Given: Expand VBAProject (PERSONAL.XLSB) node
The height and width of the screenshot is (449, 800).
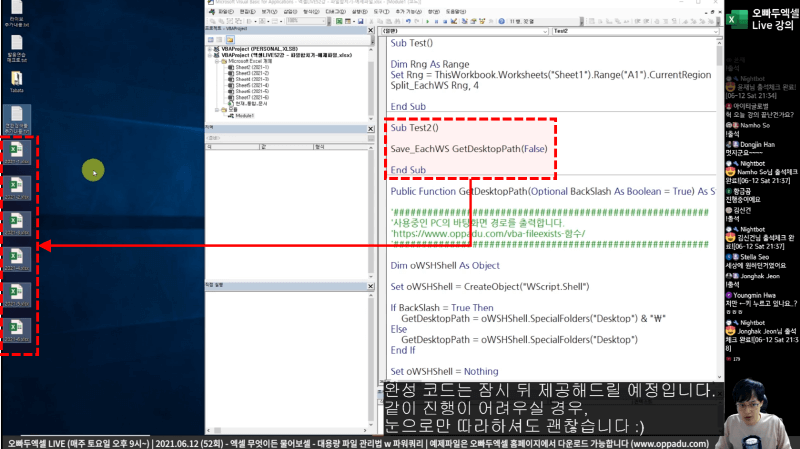Looking at the screenshot, I should tap(207, 48).
